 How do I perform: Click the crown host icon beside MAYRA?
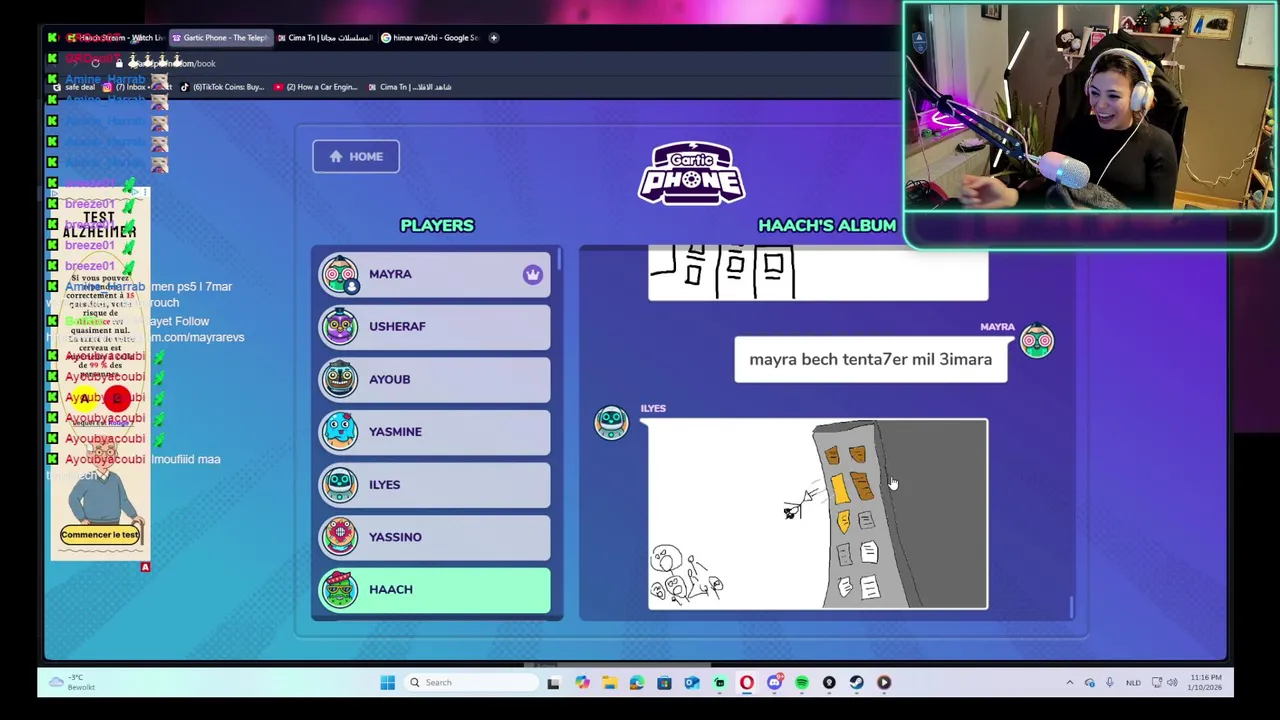click(x=532, y=274)
